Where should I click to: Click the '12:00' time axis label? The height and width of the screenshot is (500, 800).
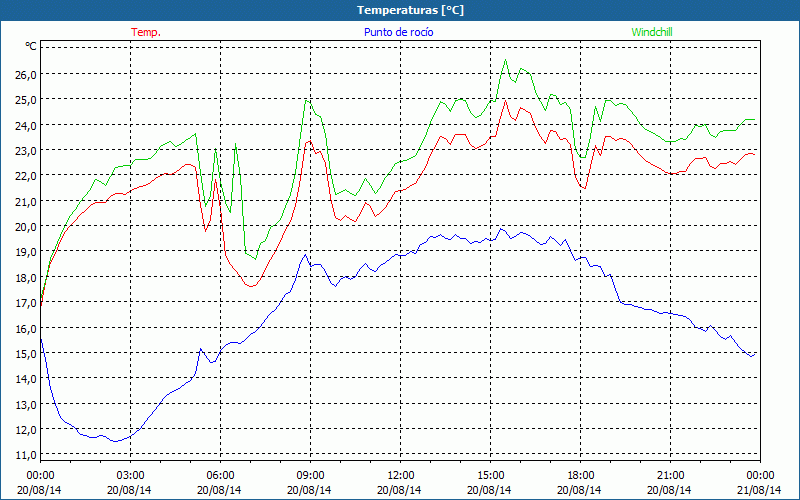tap(401, 476)
